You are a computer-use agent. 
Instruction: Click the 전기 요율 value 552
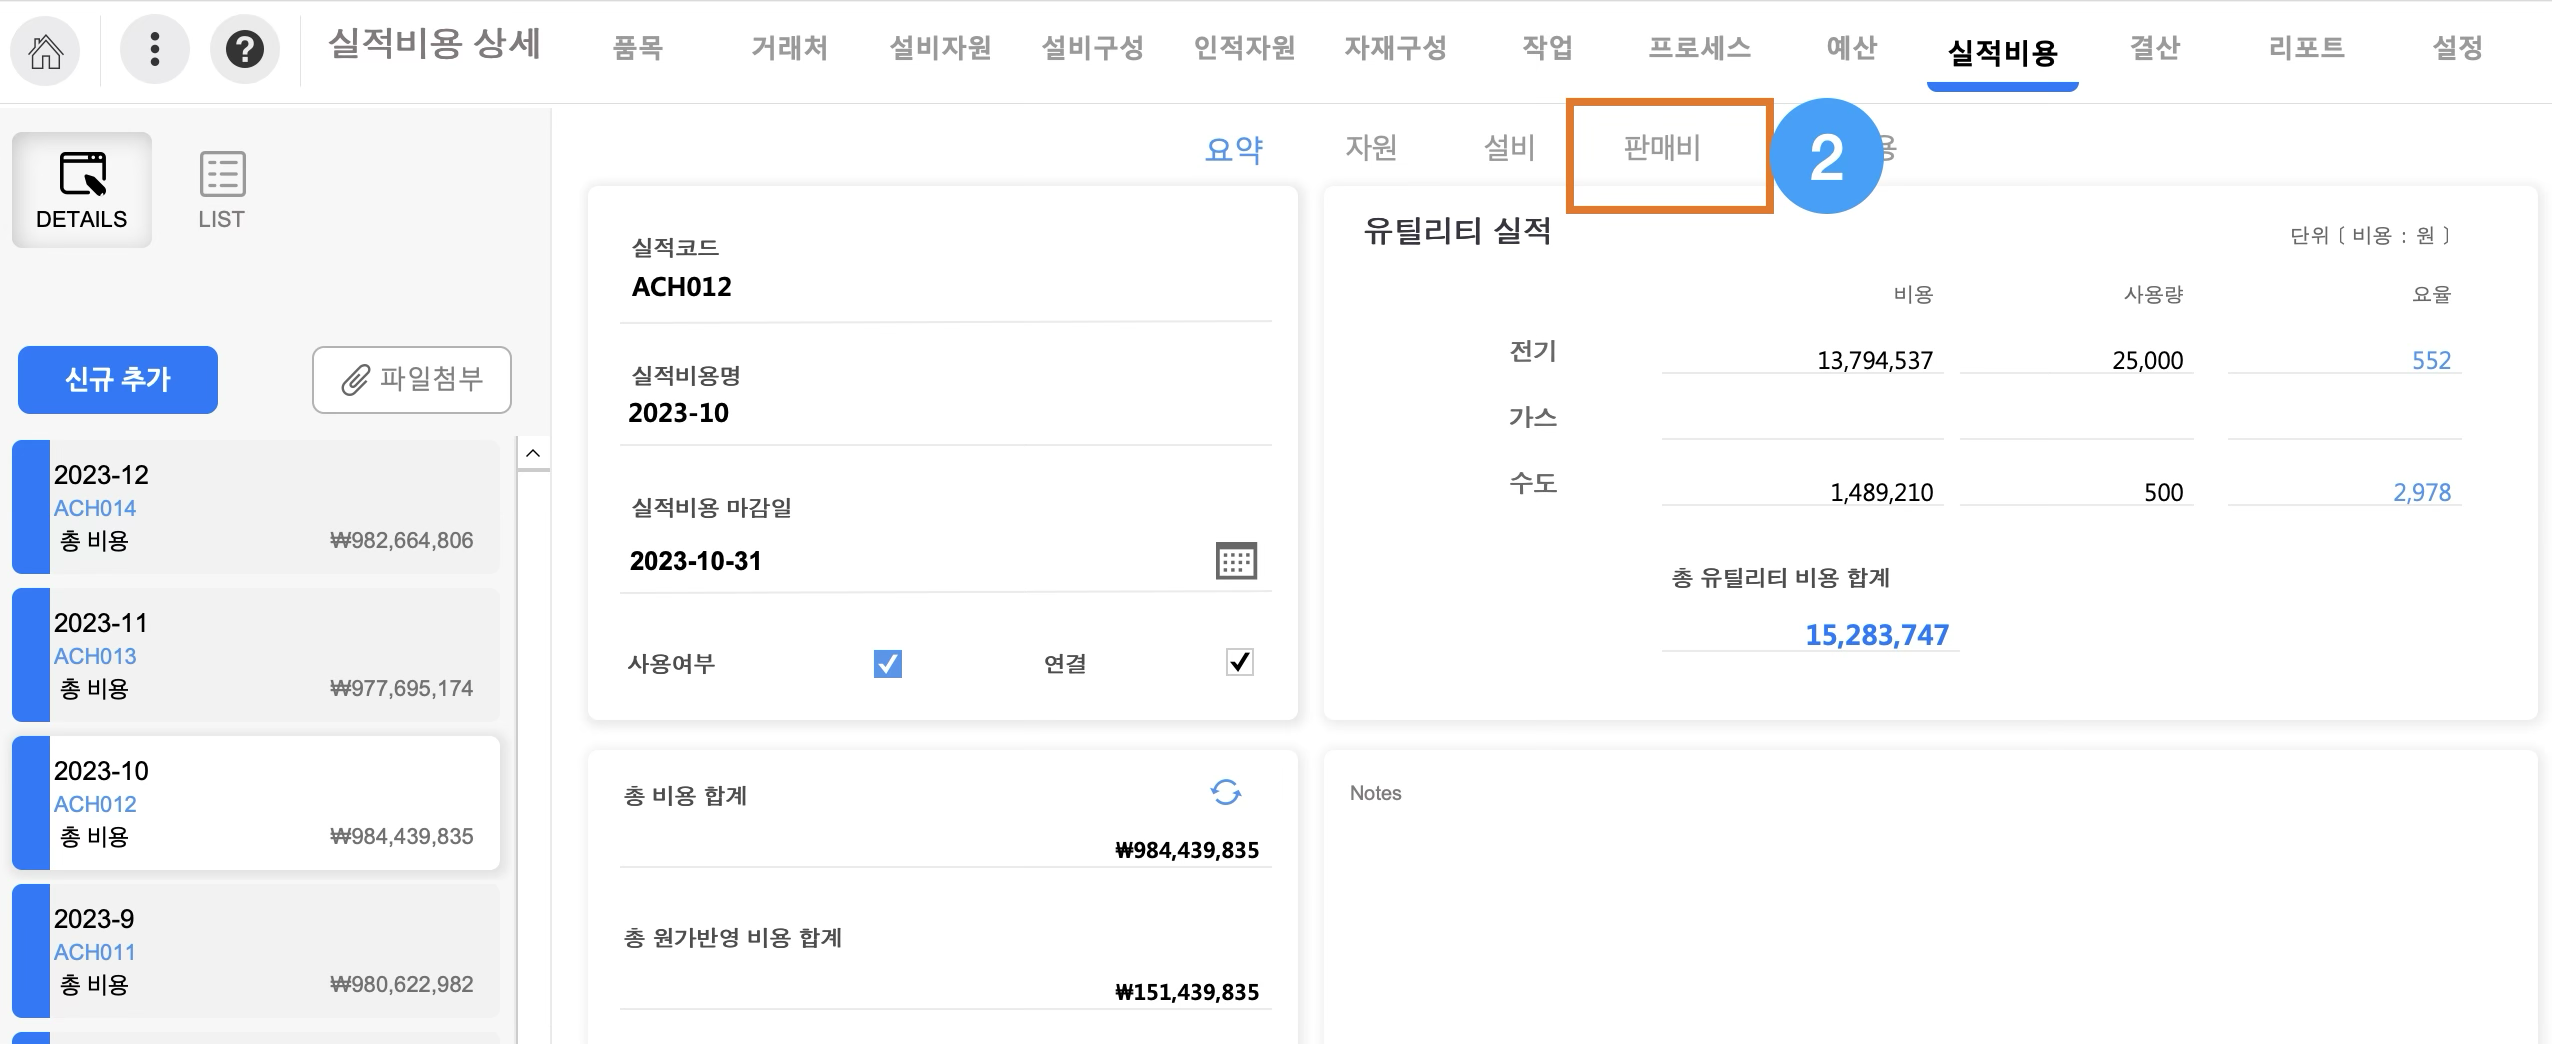tap(2431, 360)
